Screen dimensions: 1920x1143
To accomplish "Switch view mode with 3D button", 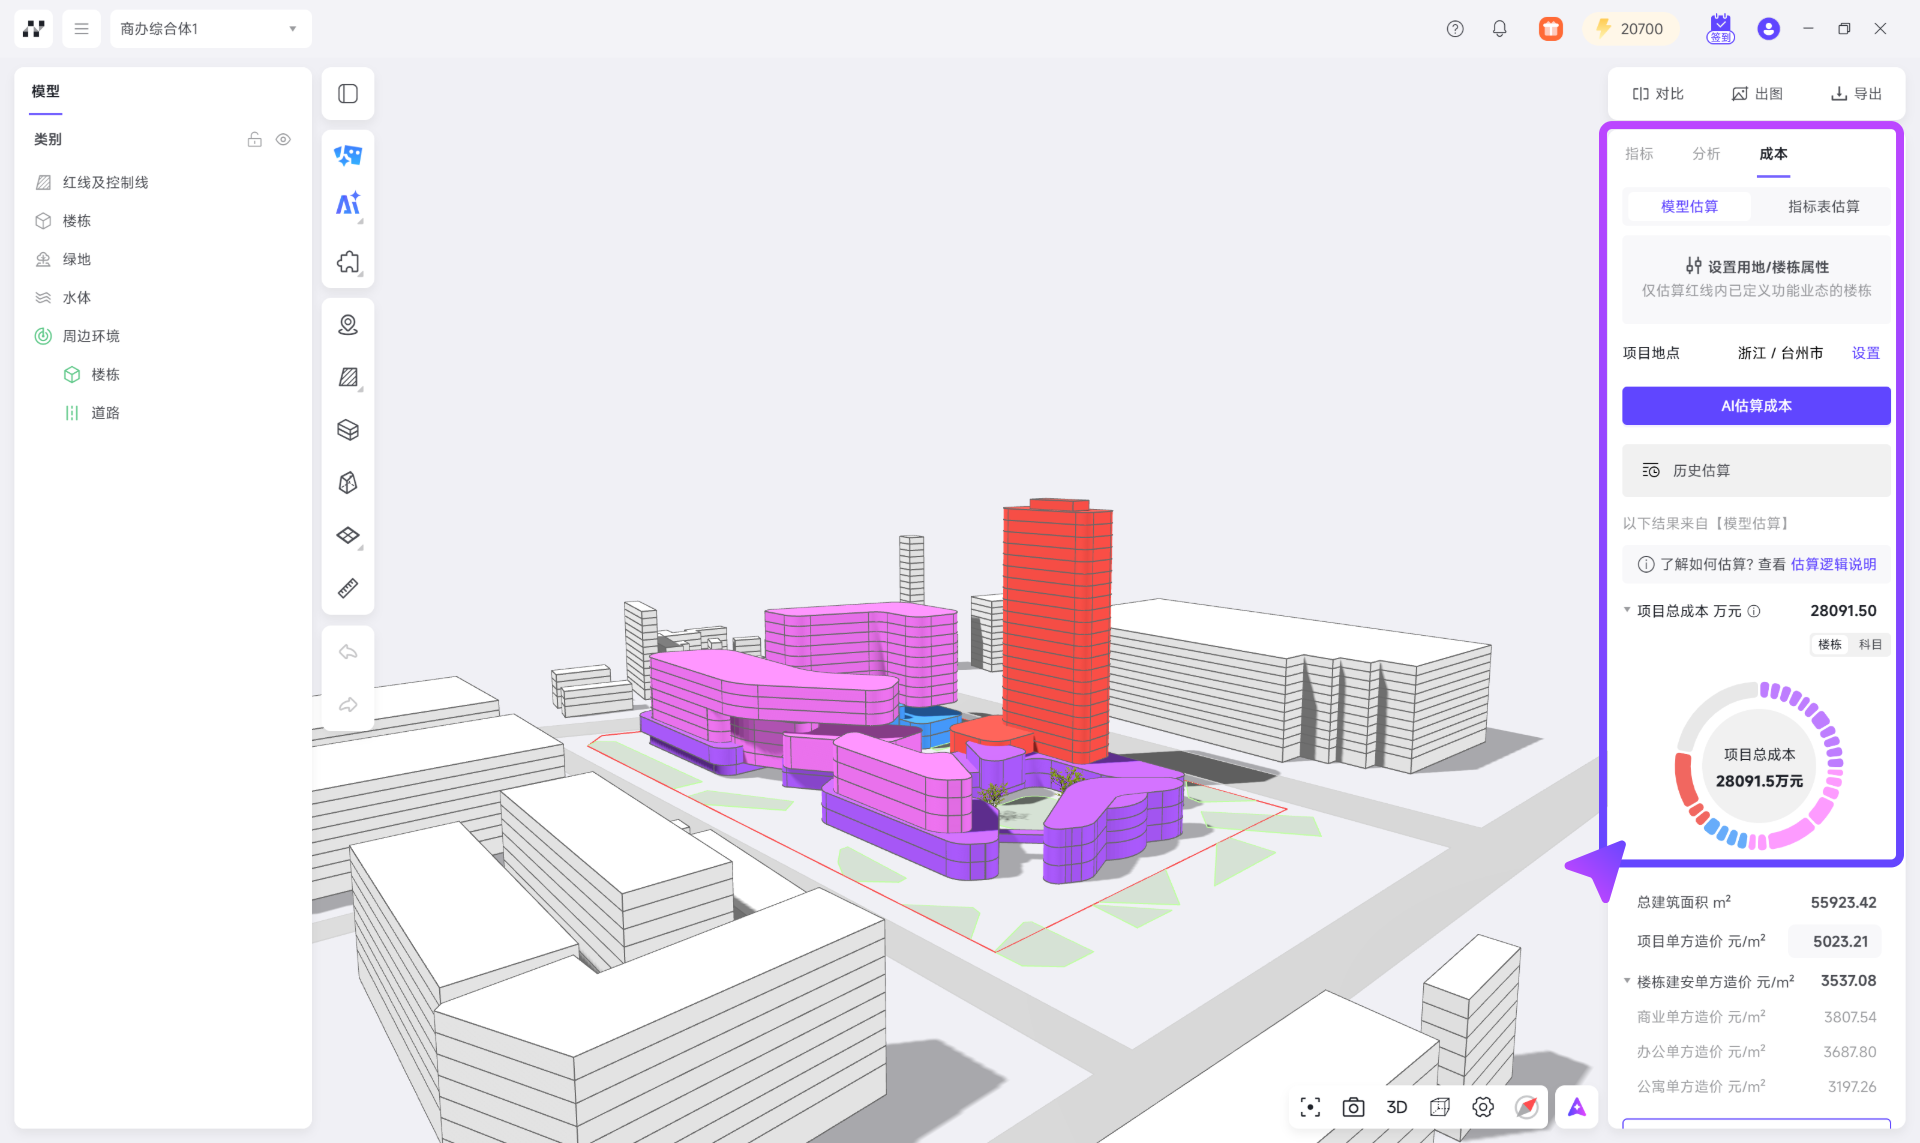I will tap(1397, 1107).
